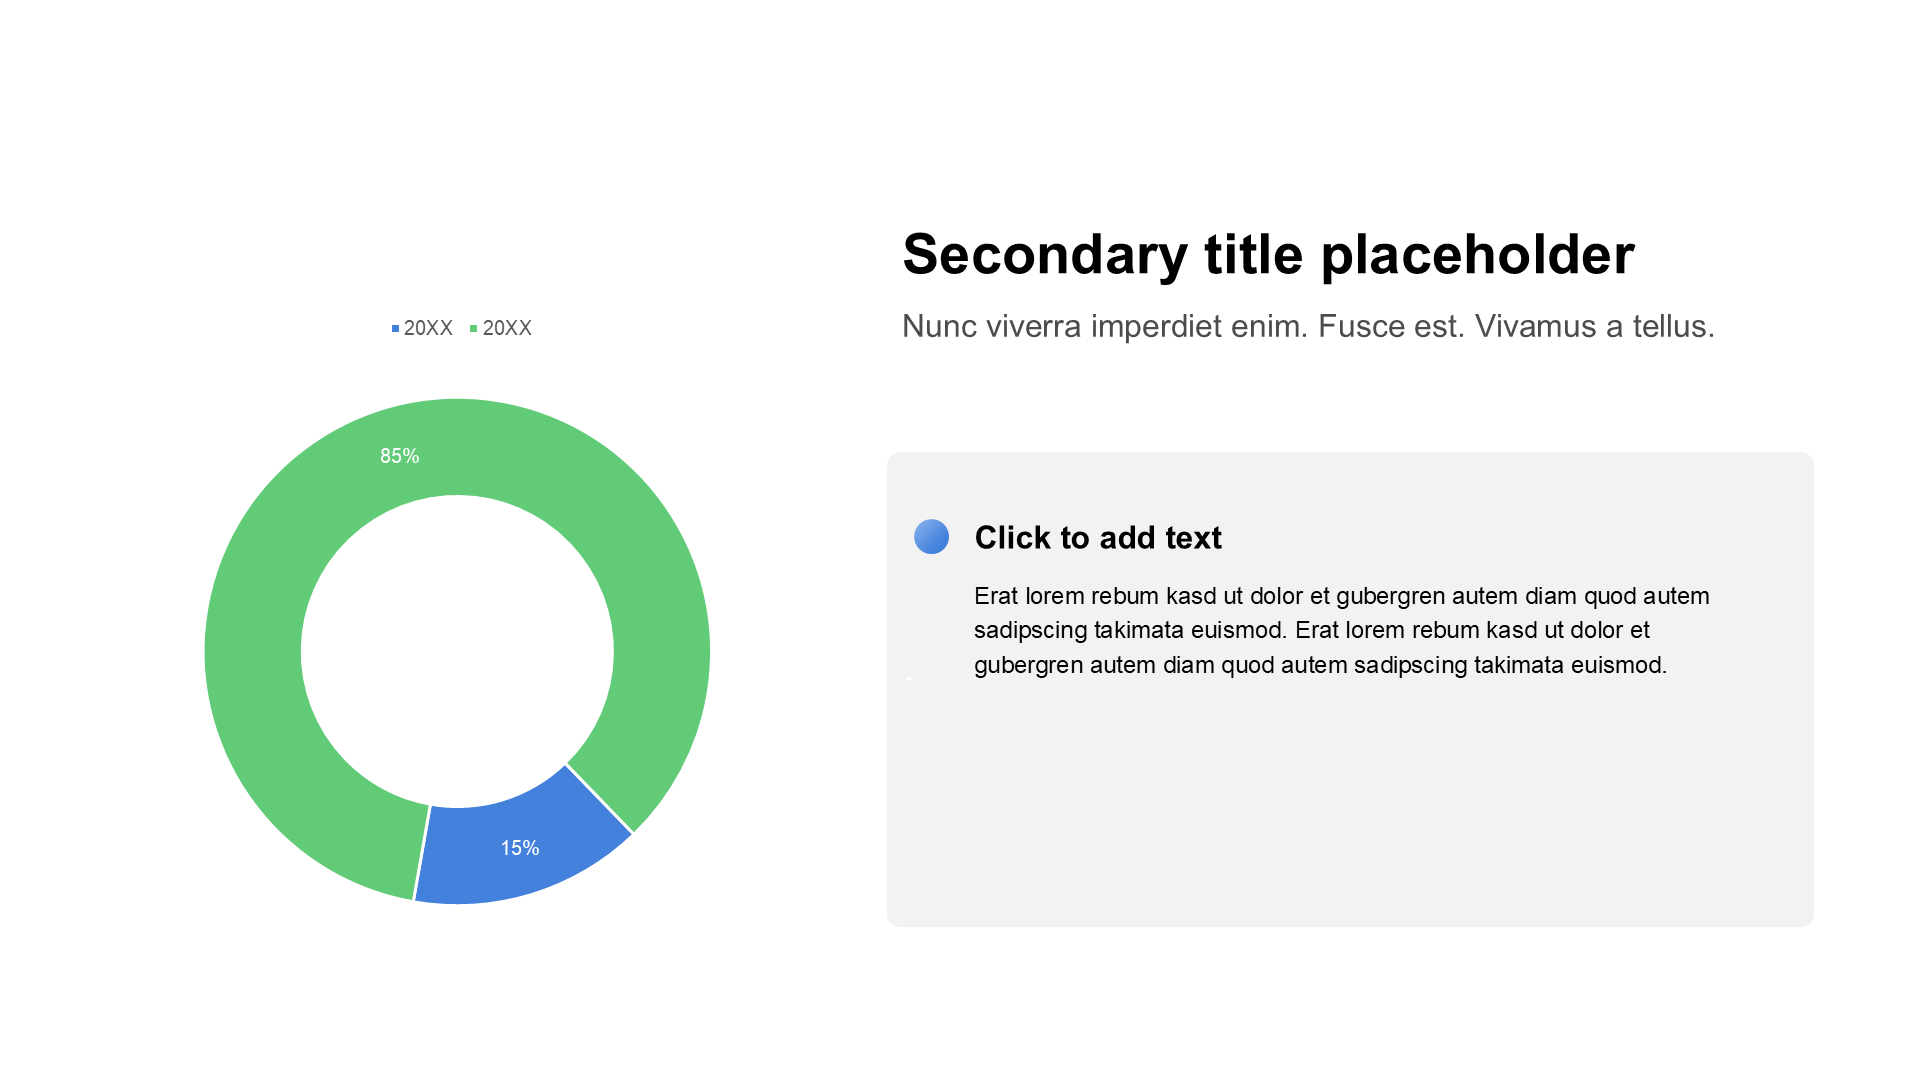Select the blue legend marker square
1920x1080 pixels.
pyautogui.click(x=395, y=329)
